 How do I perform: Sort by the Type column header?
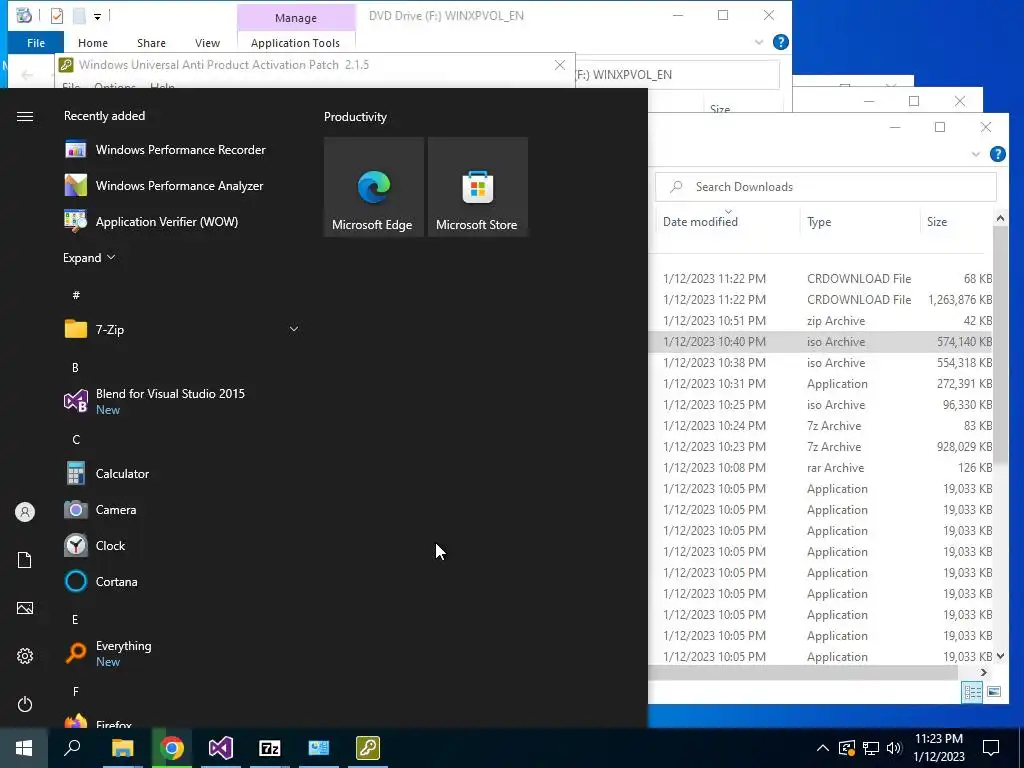pos(819,221)
